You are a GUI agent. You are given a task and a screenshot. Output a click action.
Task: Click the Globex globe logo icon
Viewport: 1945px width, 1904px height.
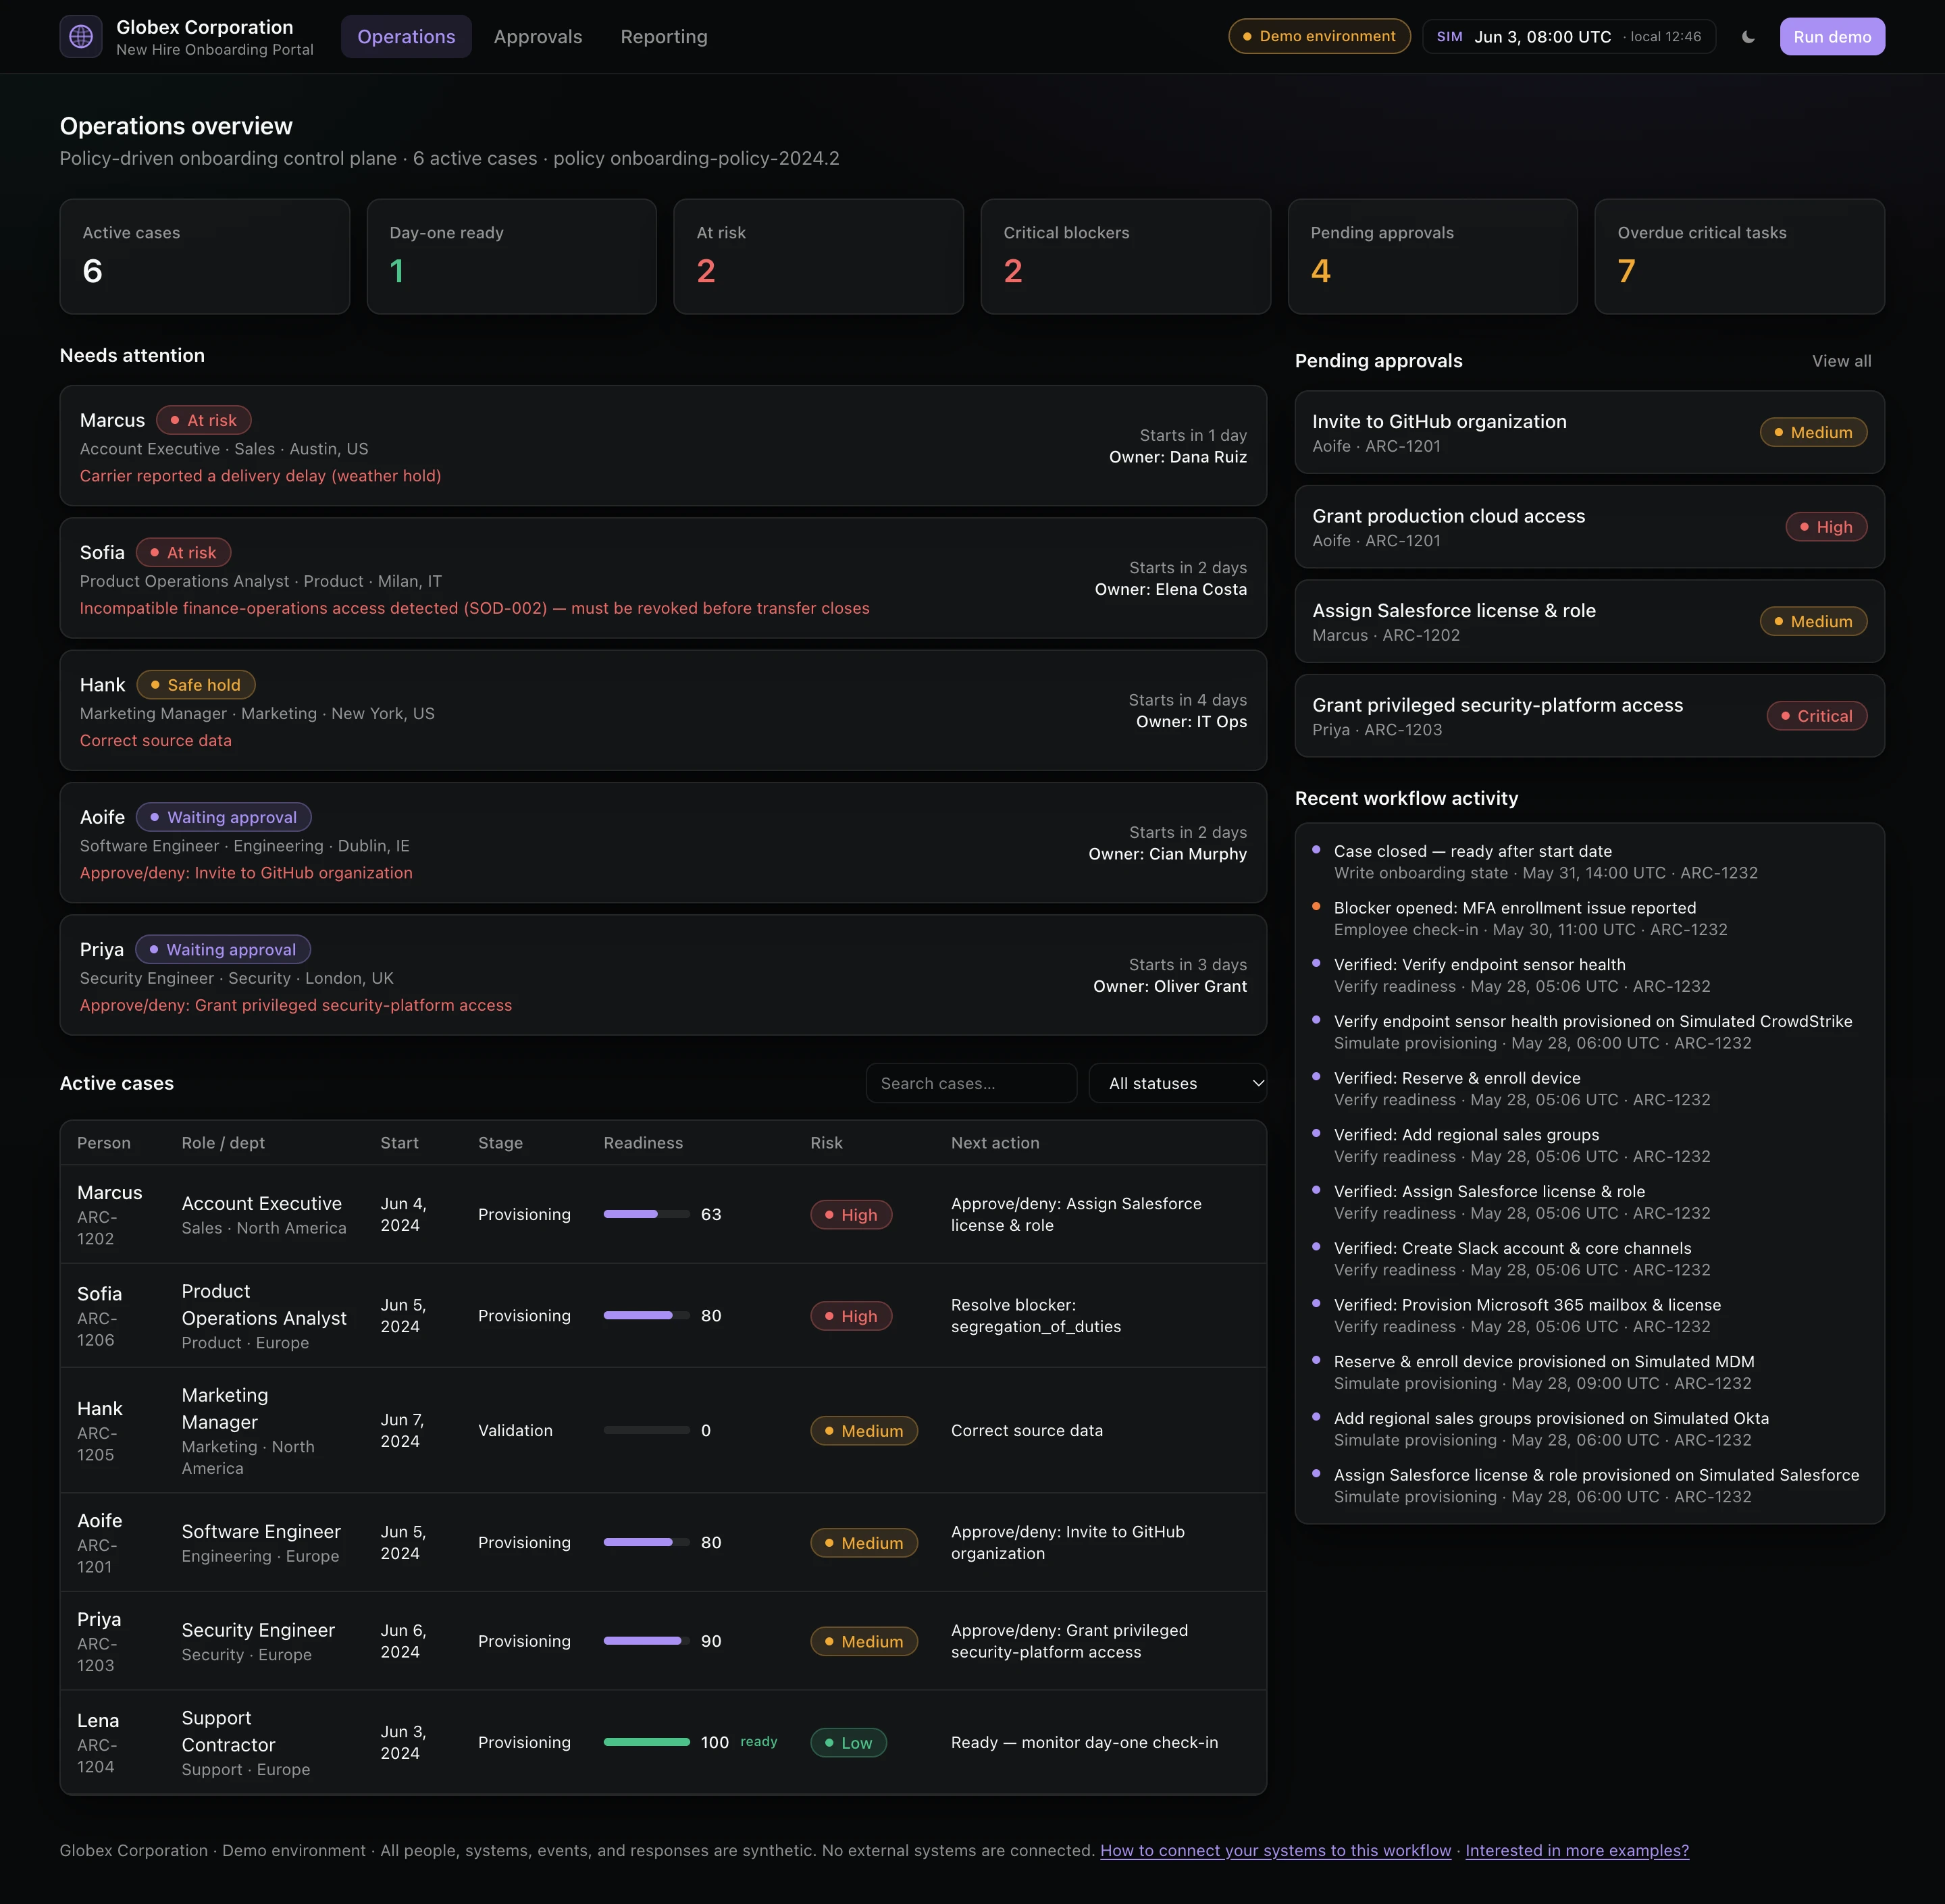[81, 37]
